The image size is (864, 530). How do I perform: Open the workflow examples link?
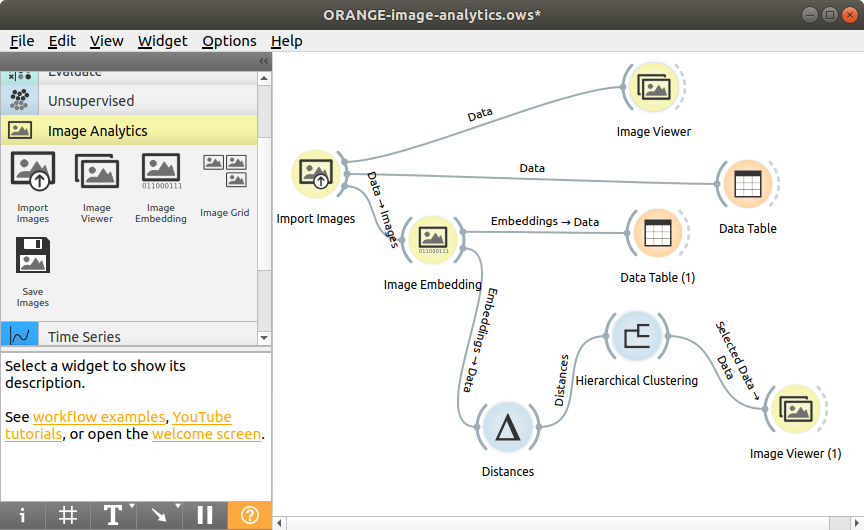click(x=99, y=417)
